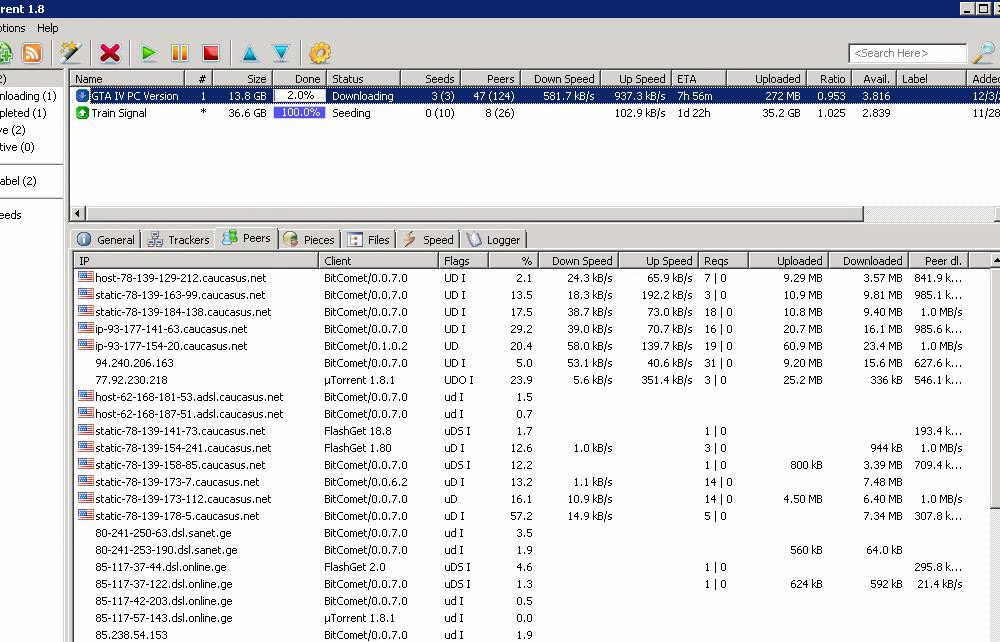Pause the torrent using the pause icon
The width and height of the screenshot is (1000, 642).
180,53
